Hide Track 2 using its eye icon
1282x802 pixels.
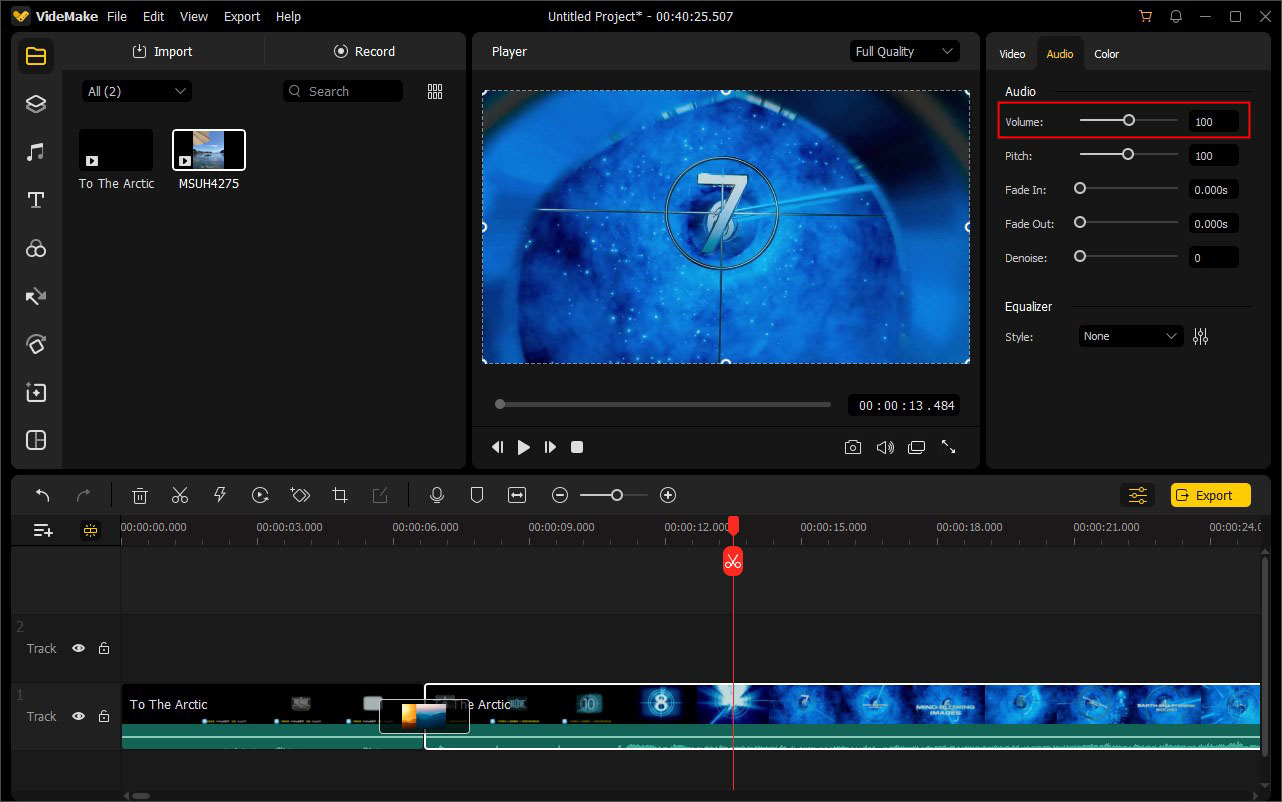[x=78, y=648]
